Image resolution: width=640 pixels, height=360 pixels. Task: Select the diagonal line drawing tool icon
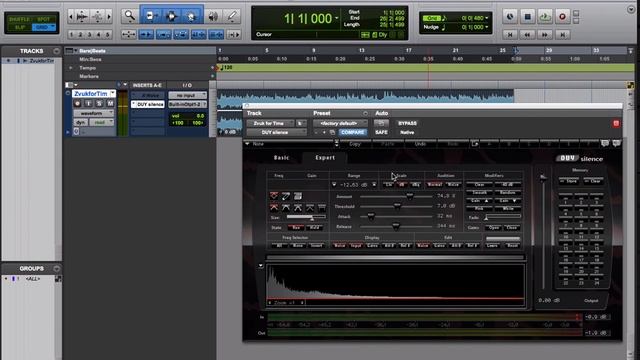pos(286,196)
